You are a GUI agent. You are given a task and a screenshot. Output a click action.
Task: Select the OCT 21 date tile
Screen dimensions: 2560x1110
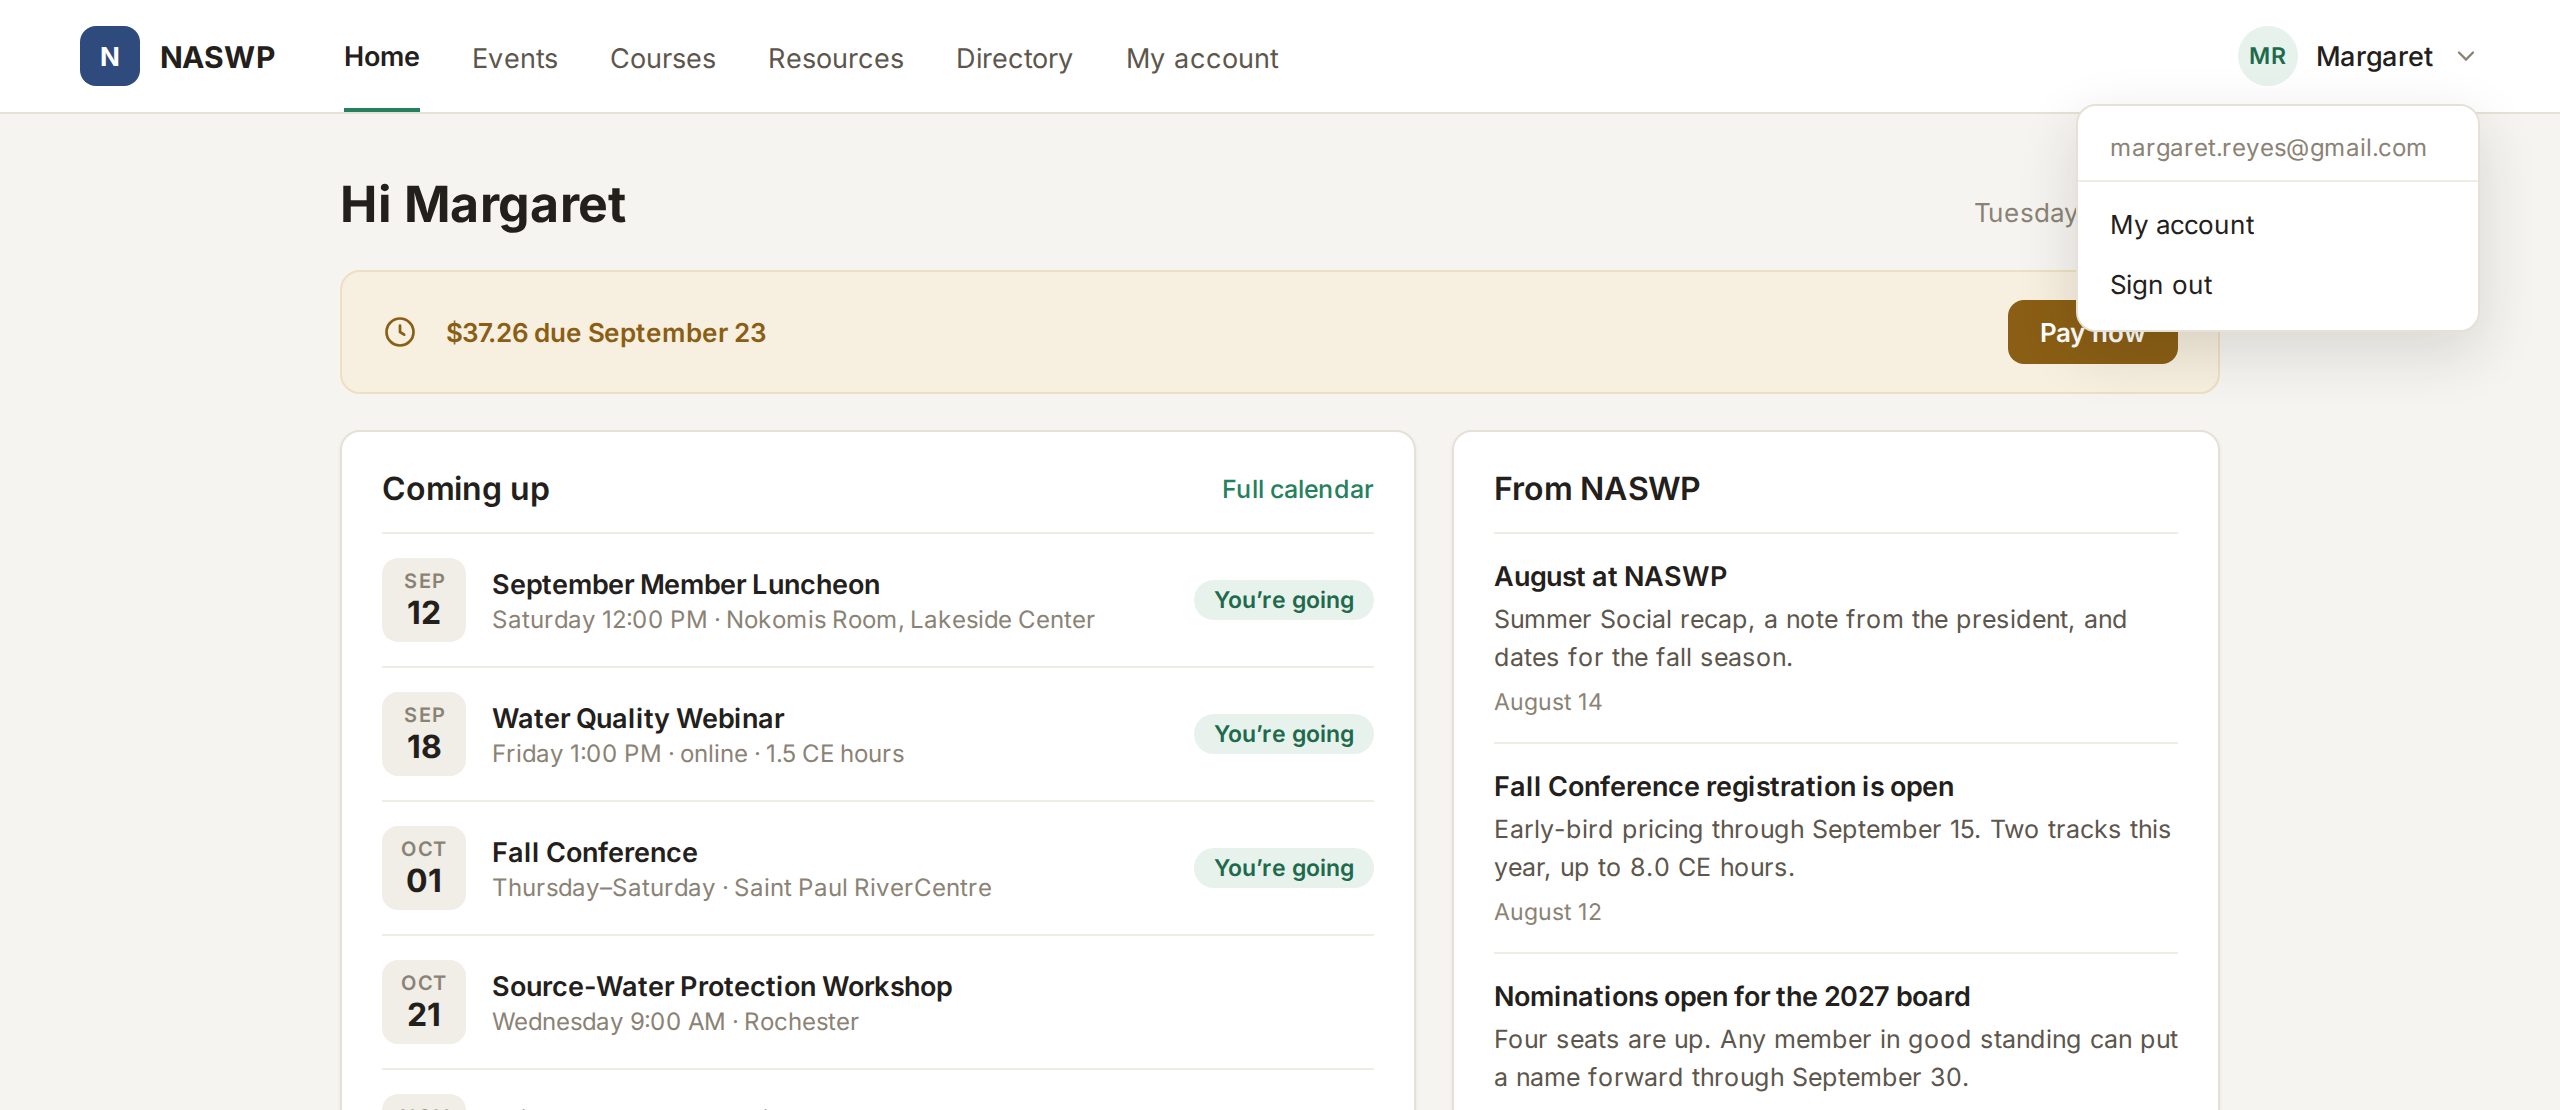click(424, 1002)
